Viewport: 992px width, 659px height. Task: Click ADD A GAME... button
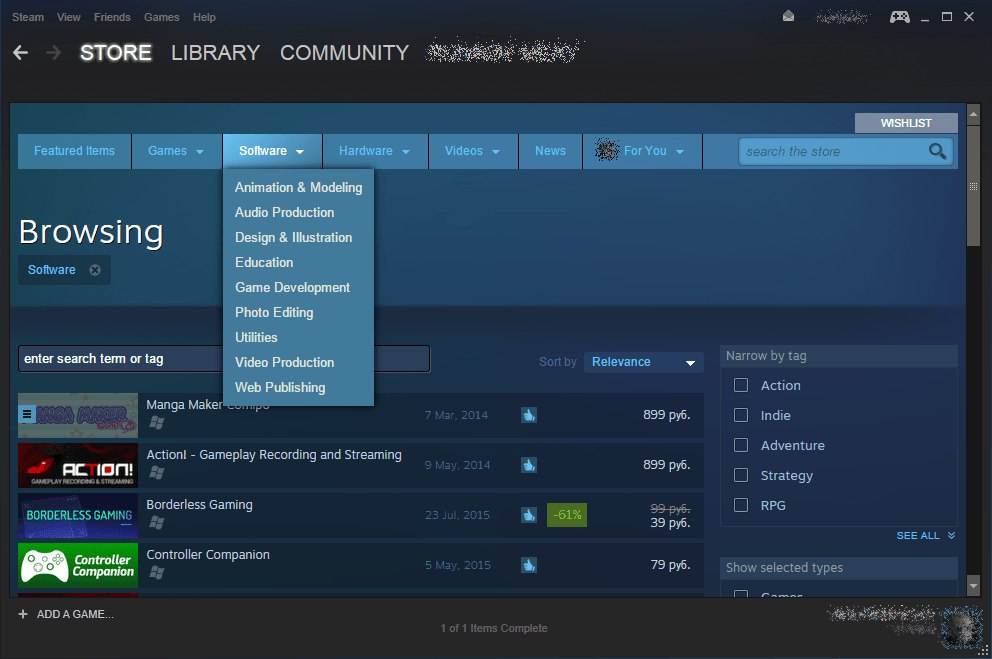coord(75,614)
